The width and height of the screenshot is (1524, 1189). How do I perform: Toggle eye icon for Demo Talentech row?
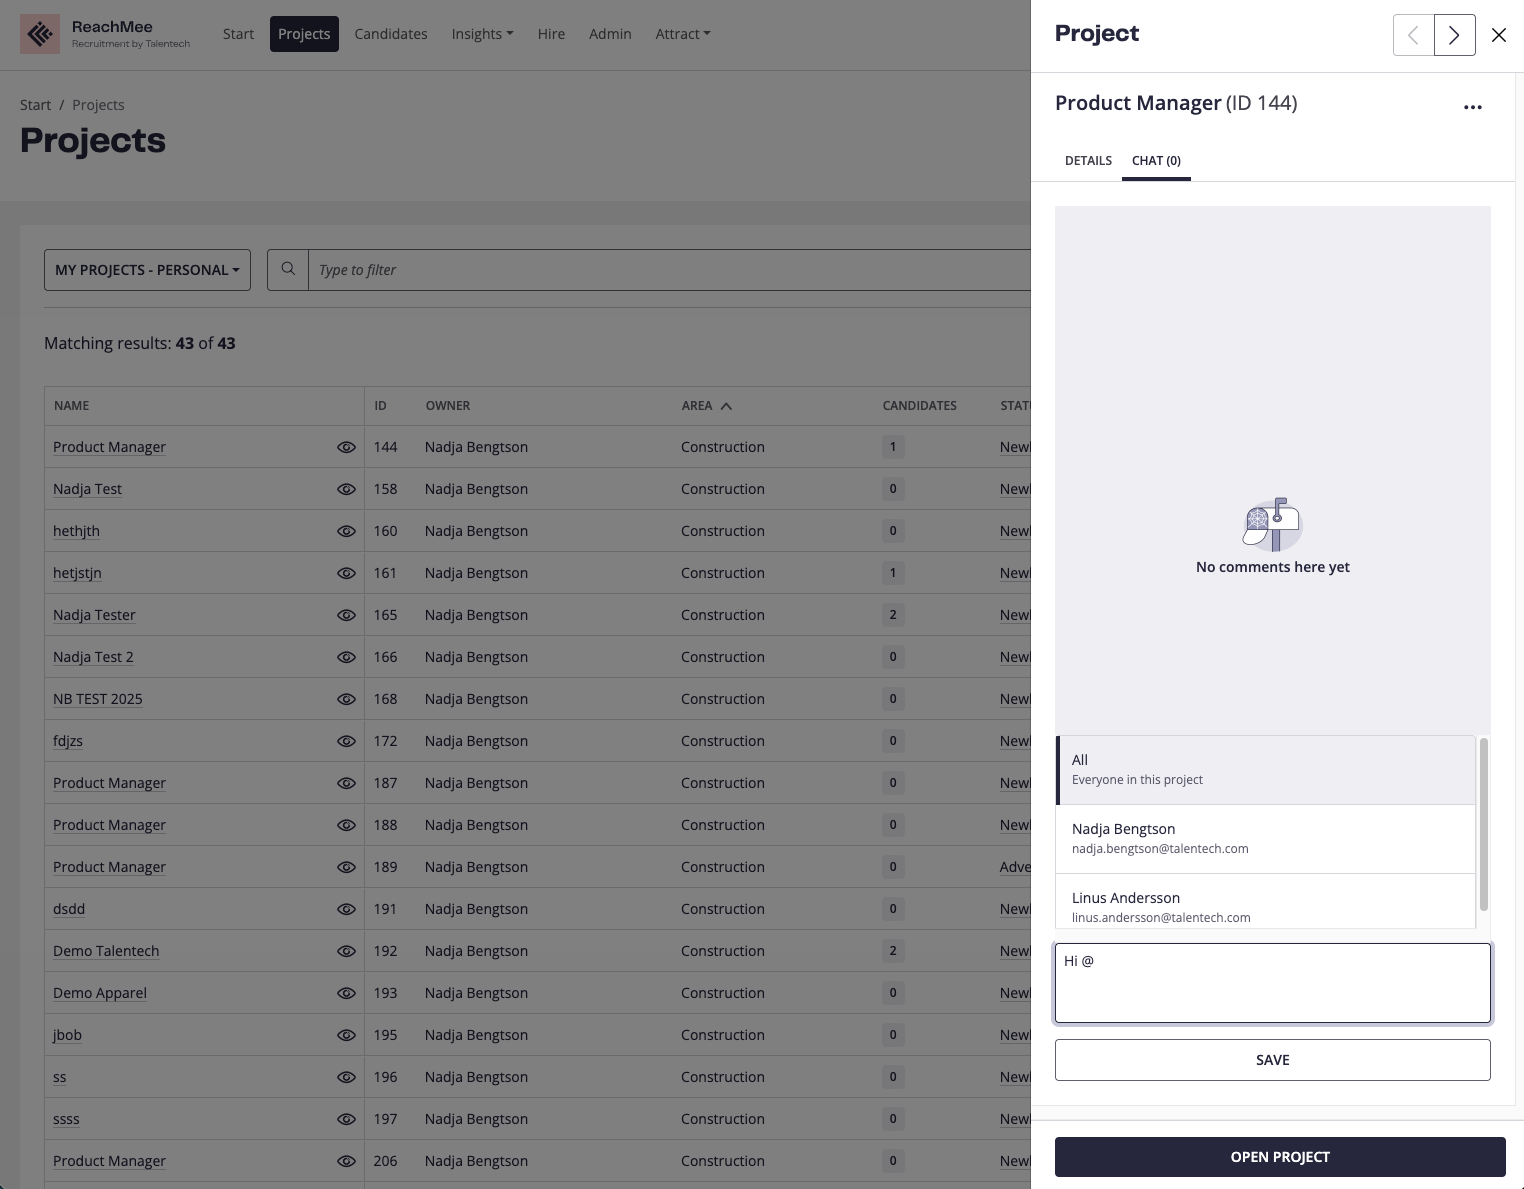346,951
